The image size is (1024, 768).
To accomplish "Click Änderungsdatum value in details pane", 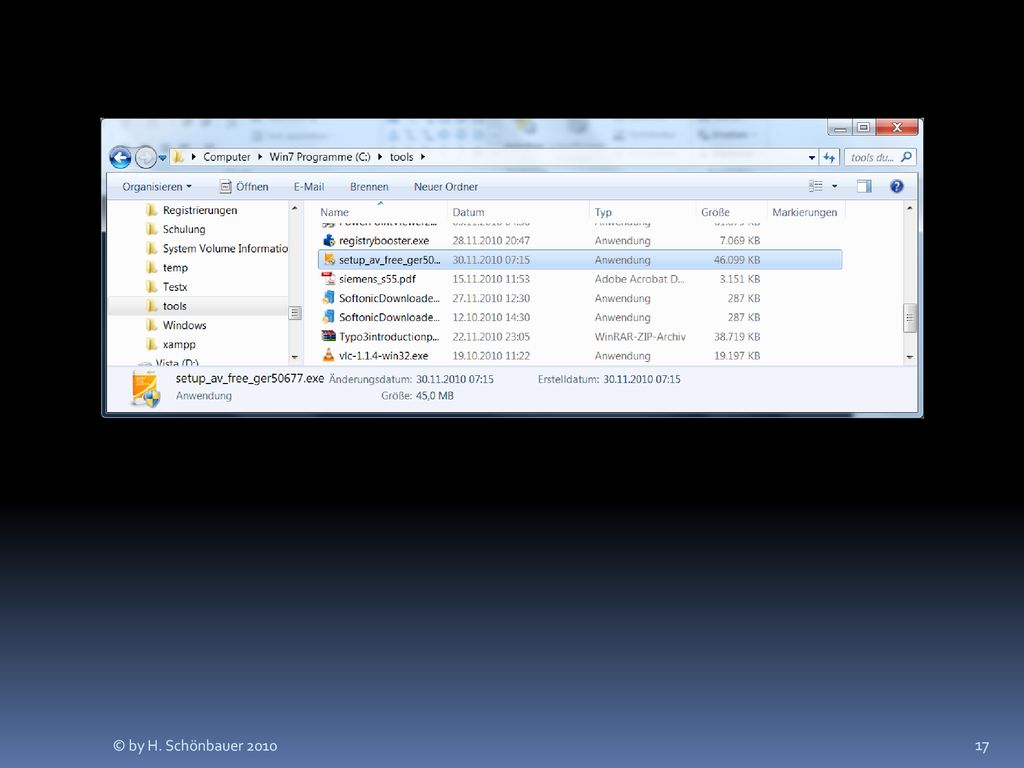I will (455, 379).
